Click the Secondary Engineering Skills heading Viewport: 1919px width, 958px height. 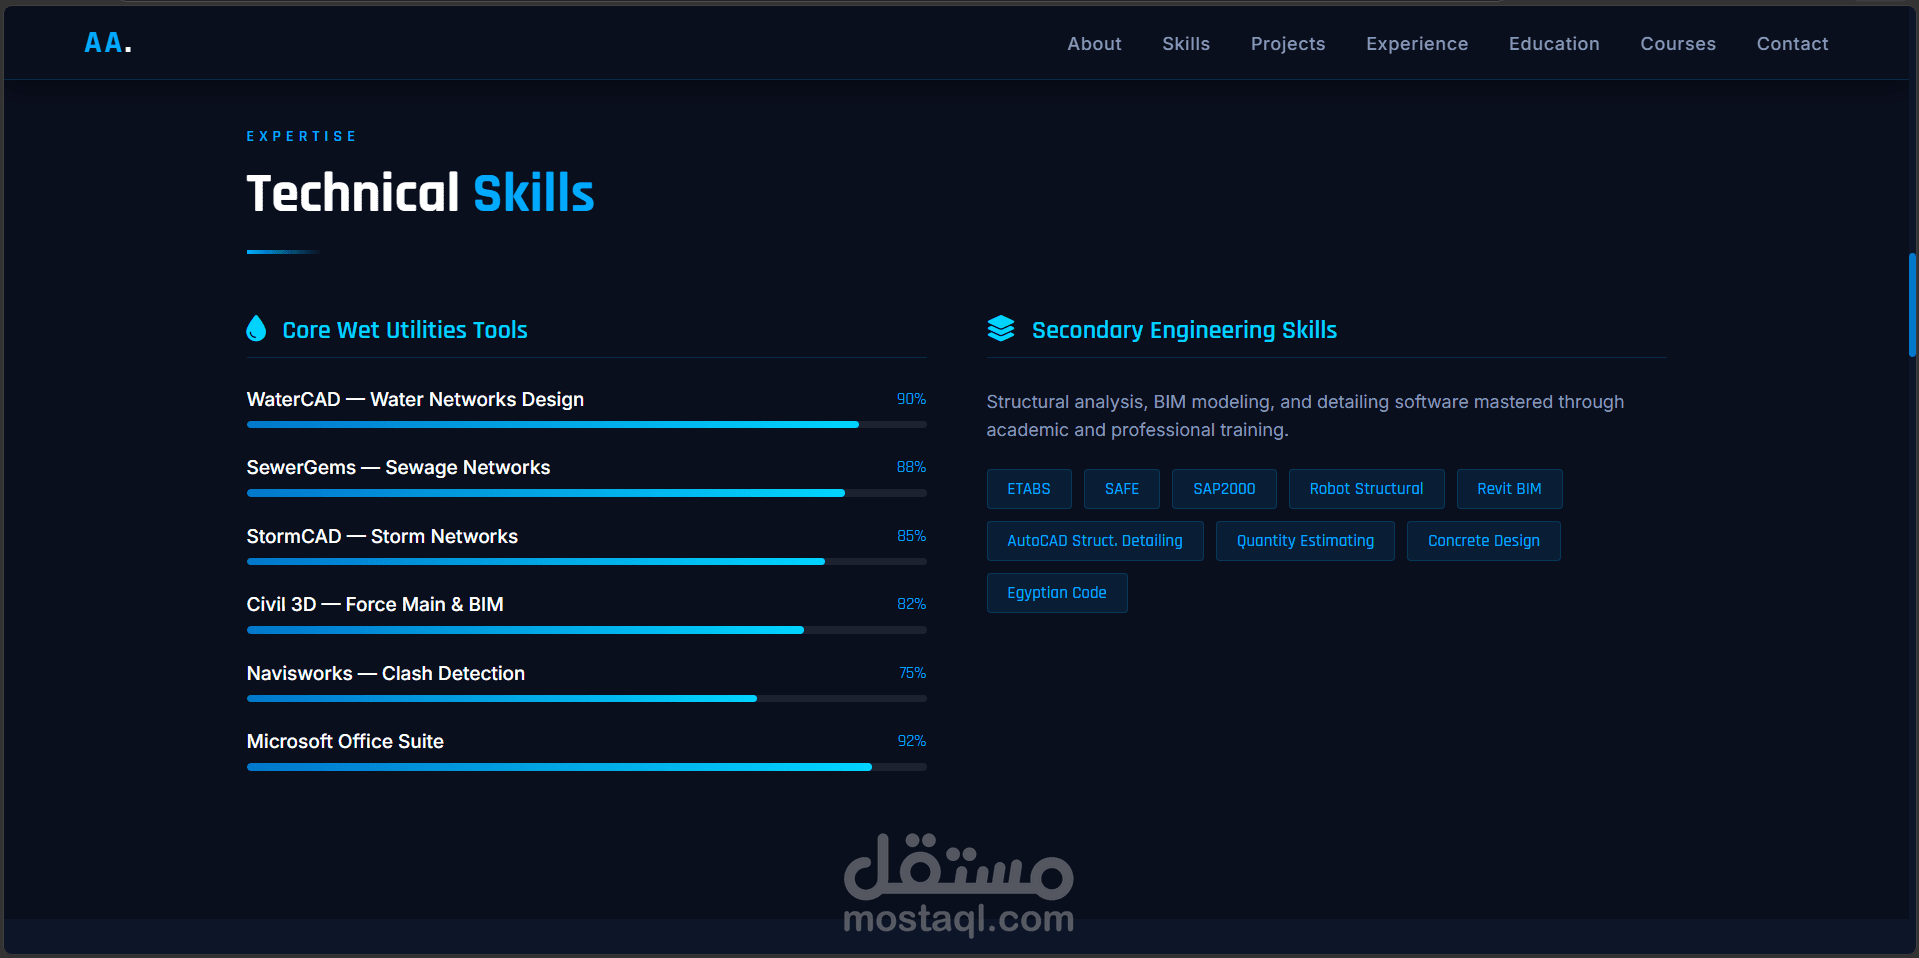click(1184, 330)
